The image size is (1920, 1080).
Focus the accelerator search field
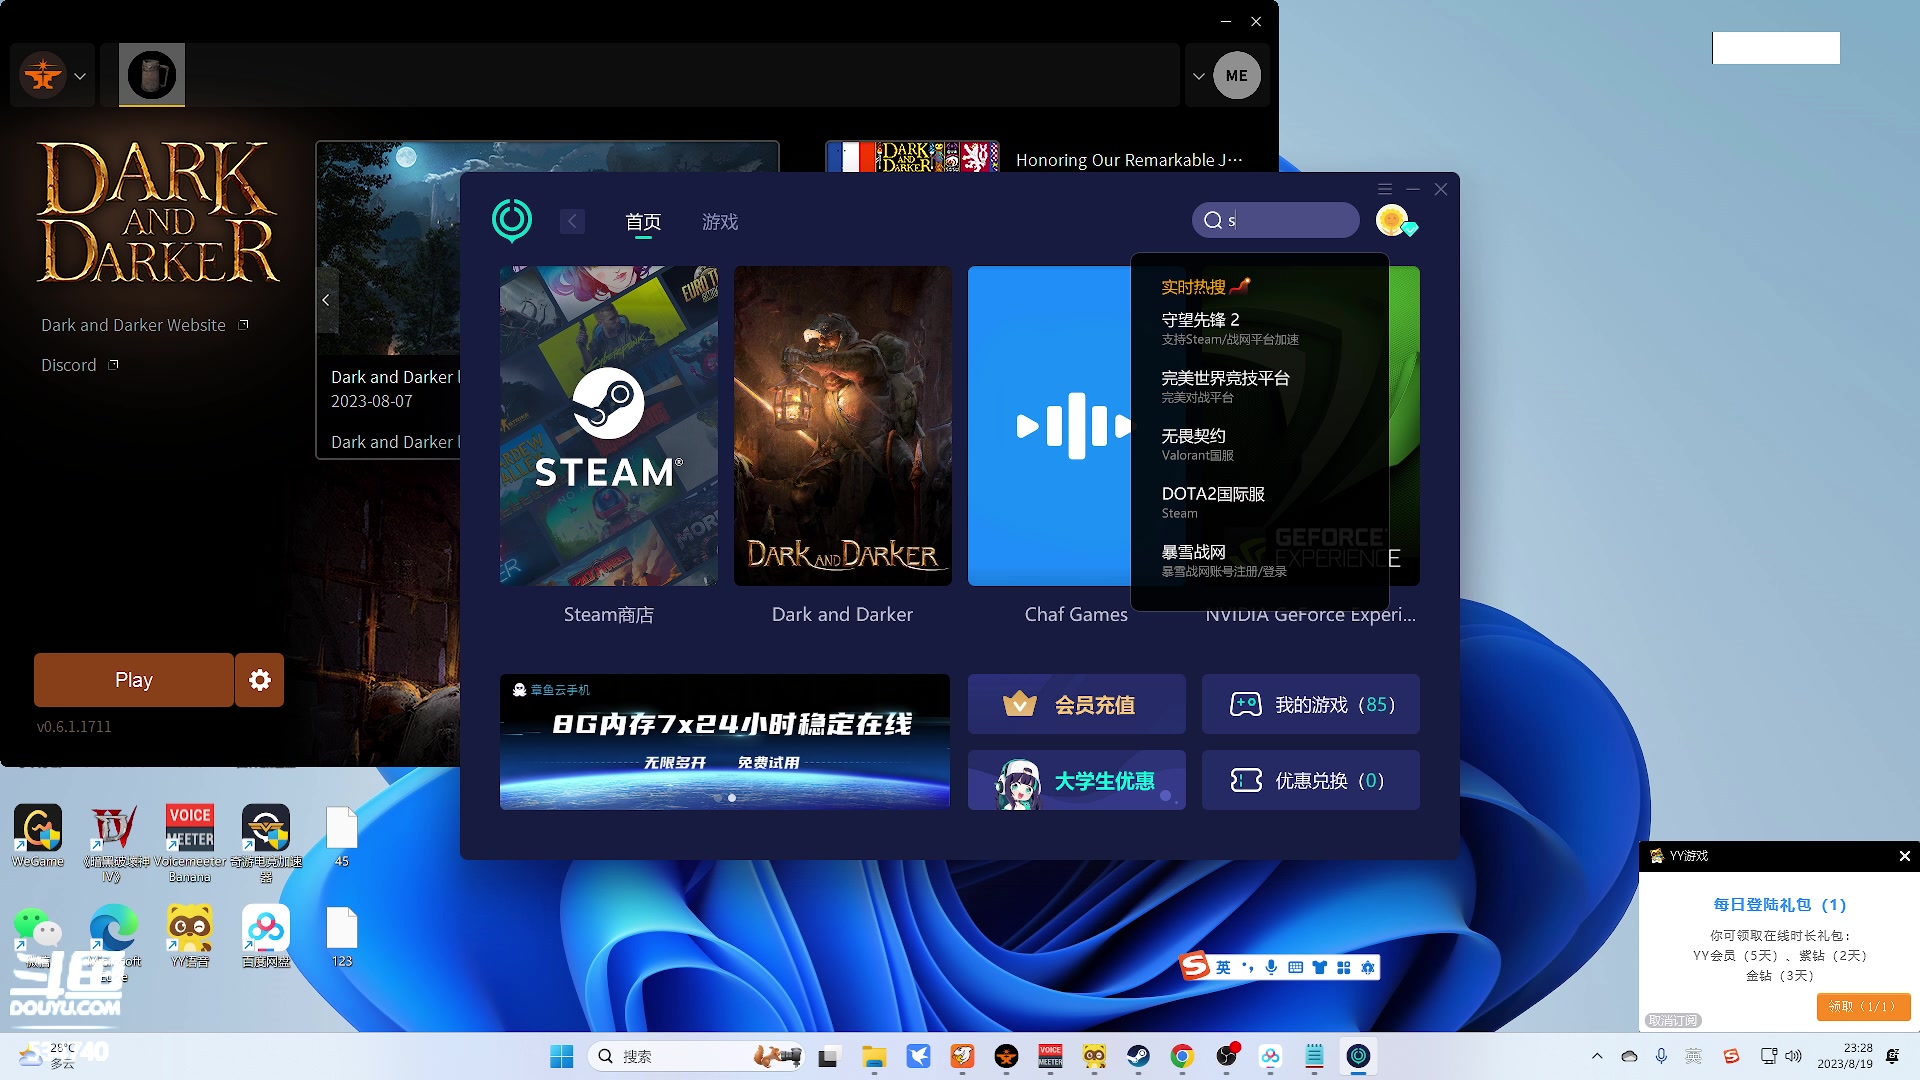[x=1276, y=220]
